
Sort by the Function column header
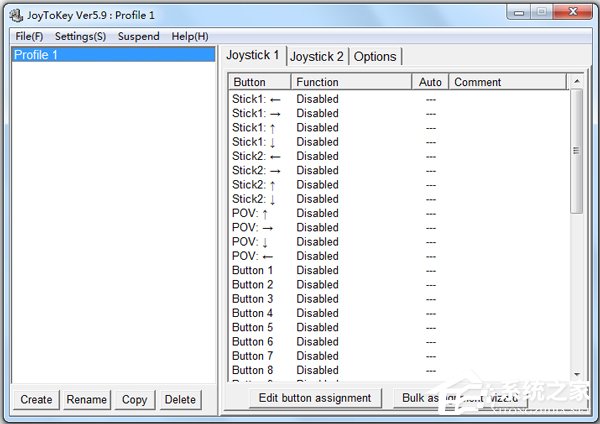[x=350, y=82]
